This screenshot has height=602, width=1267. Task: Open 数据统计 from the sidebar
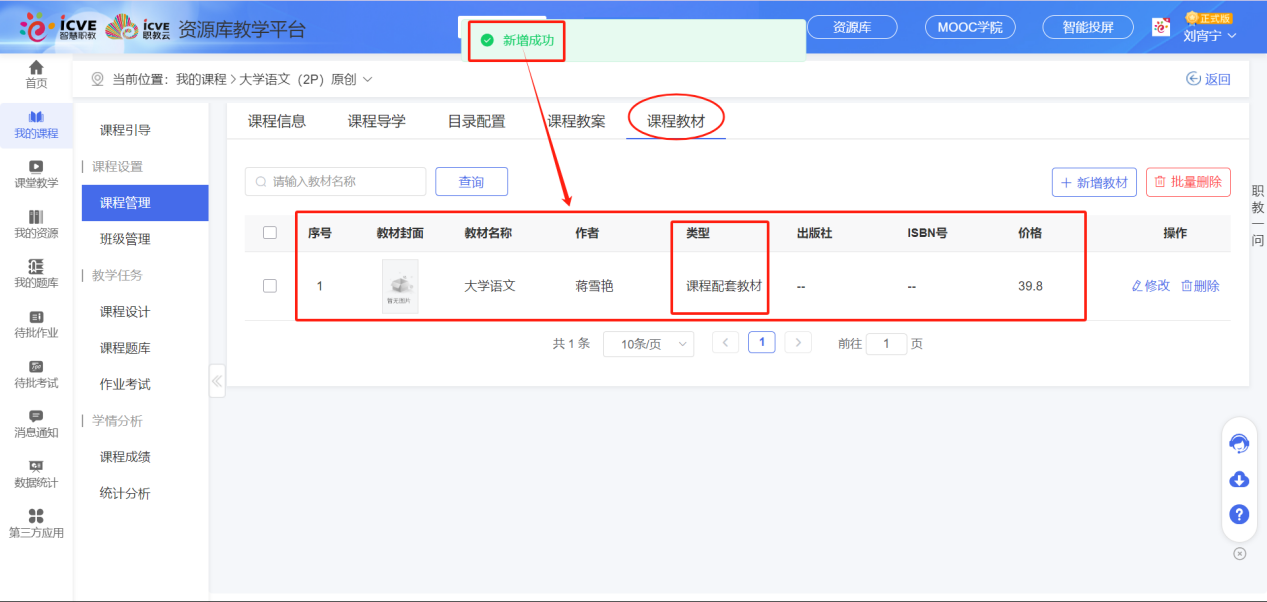(x=36, y=474)
